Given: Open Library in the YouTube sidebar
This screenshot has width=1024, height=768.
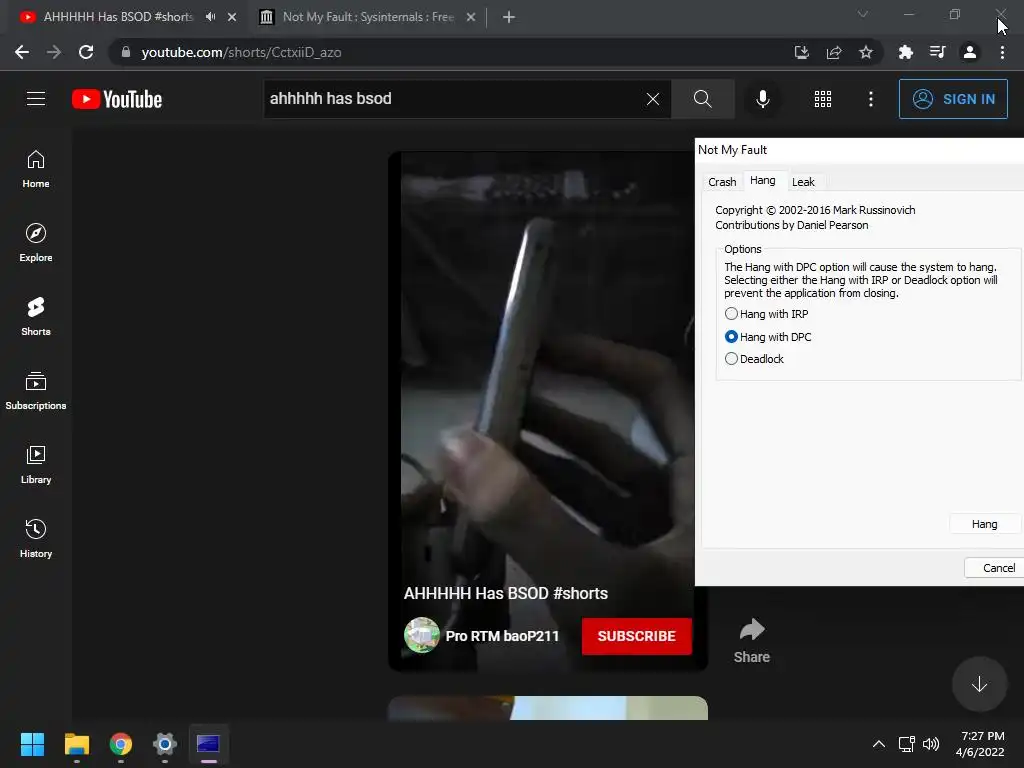Looking at the screenshot, I should 36,464.
